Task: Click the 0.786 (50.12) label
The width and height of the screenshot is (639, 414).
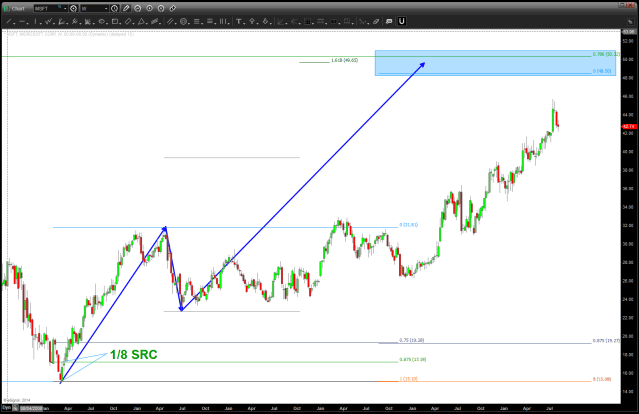Action: [x=606, y=54]
